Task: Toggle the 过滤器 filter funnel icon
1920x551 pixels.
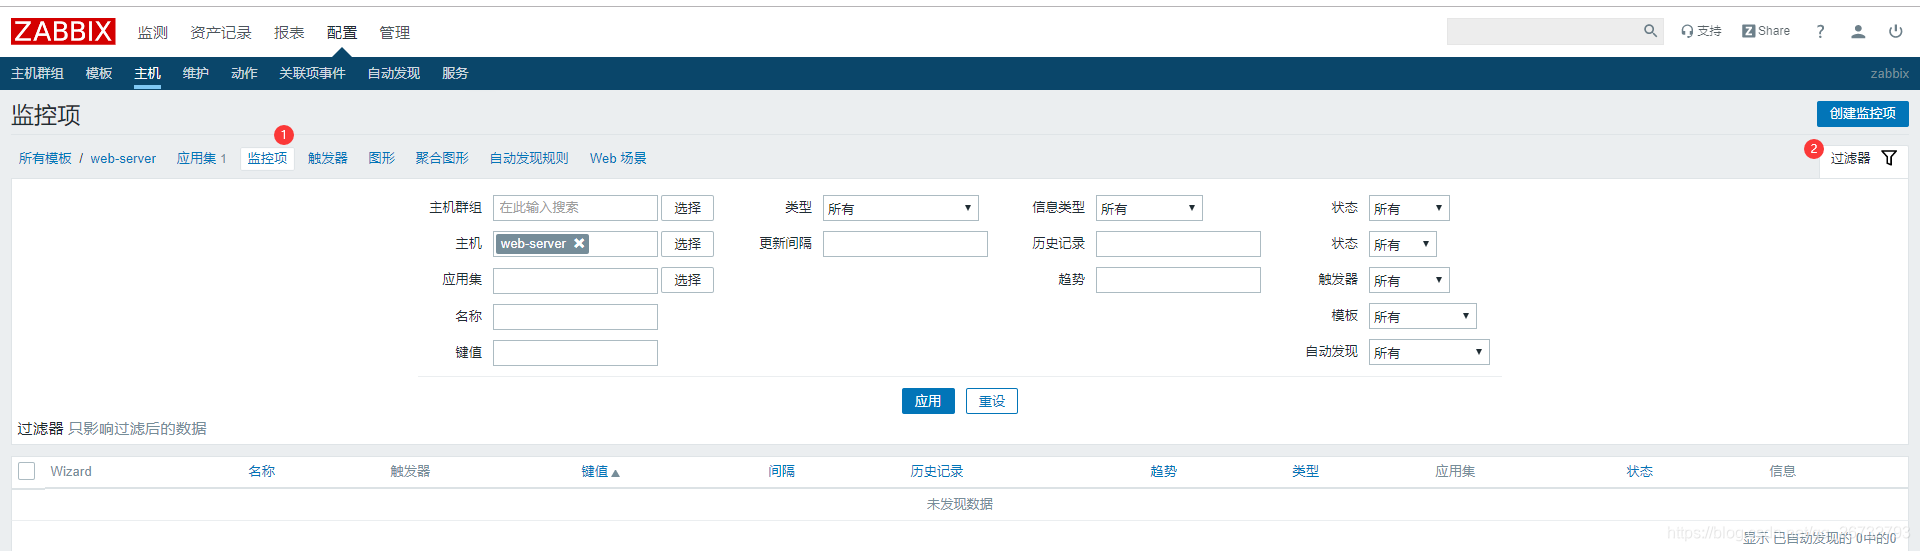Action: click(x=1889, y=158)
